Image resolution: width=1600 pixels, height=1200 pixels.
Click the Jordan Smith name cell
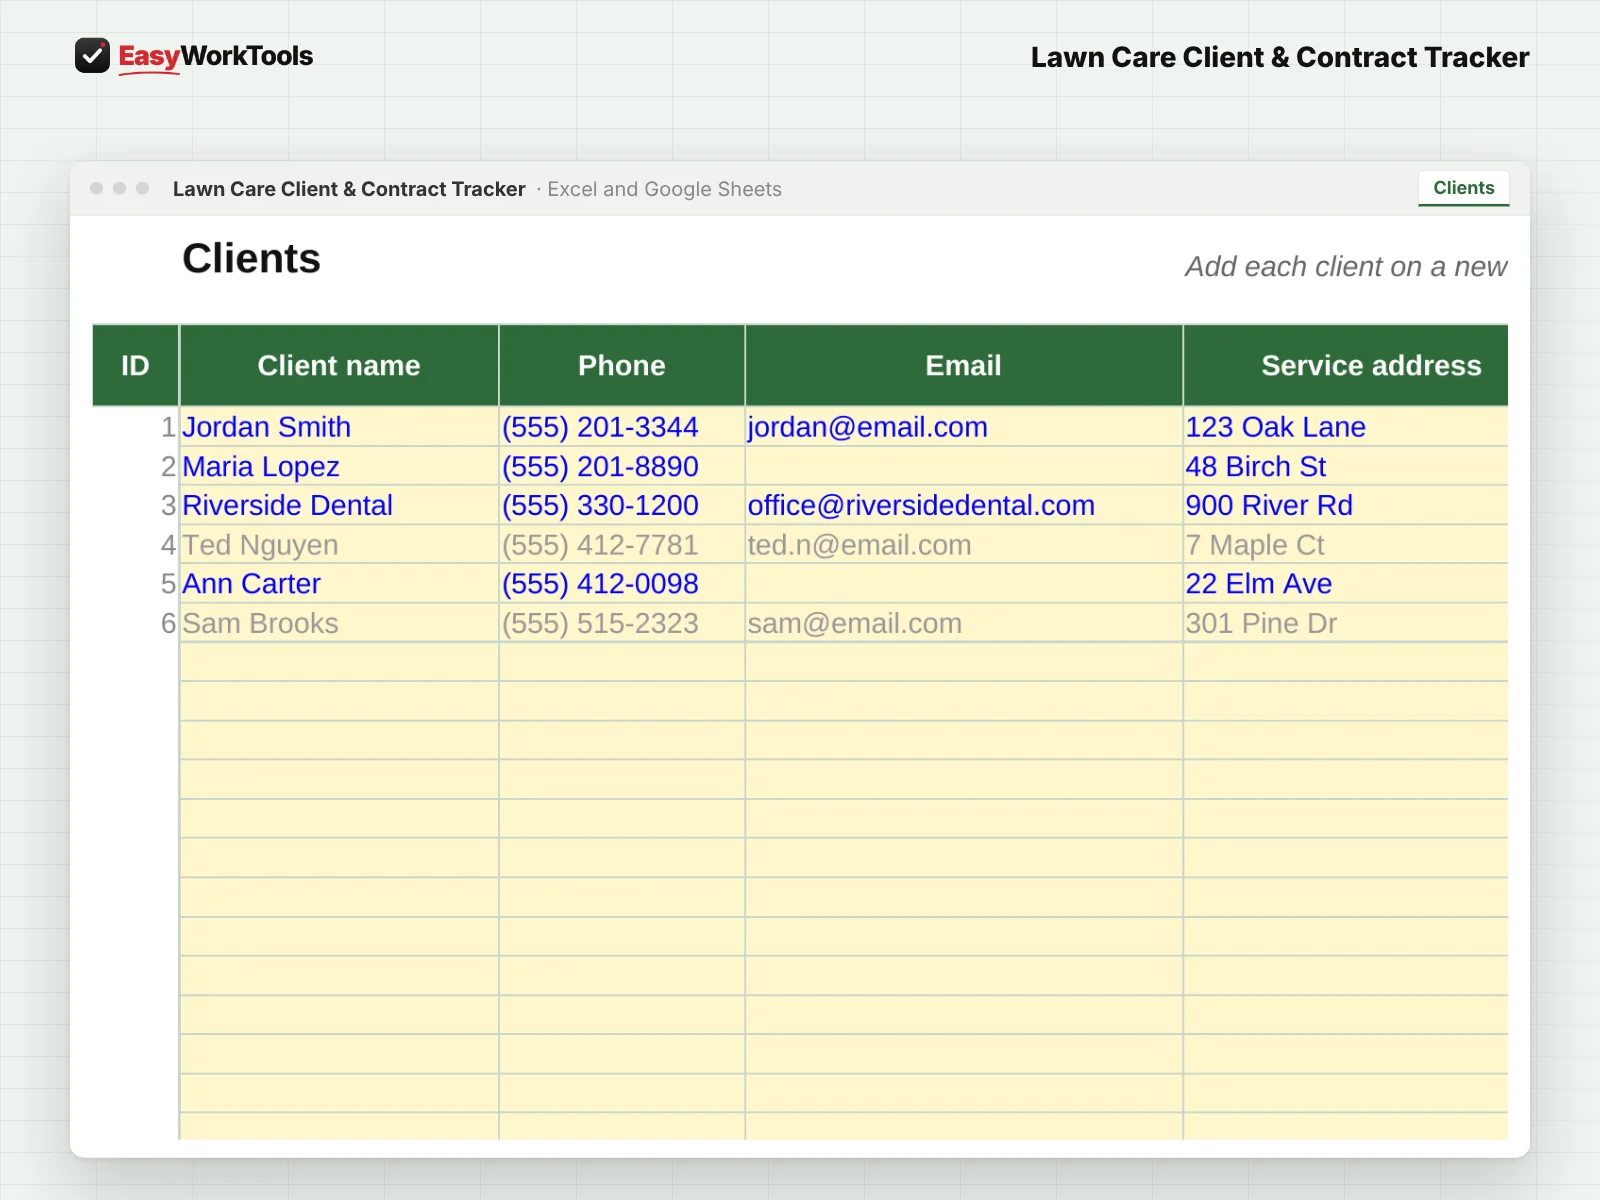(x=339, y=427)
